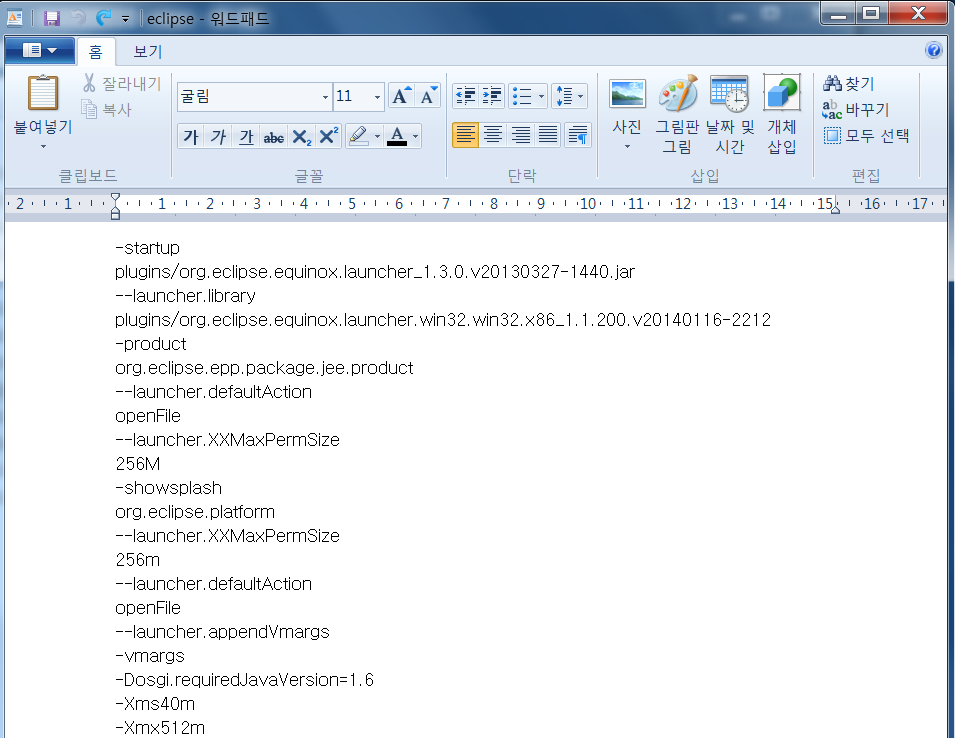Open the font family combo box 굴림
The width and height of the screenshot is (955, 738).
click(255, 97)
